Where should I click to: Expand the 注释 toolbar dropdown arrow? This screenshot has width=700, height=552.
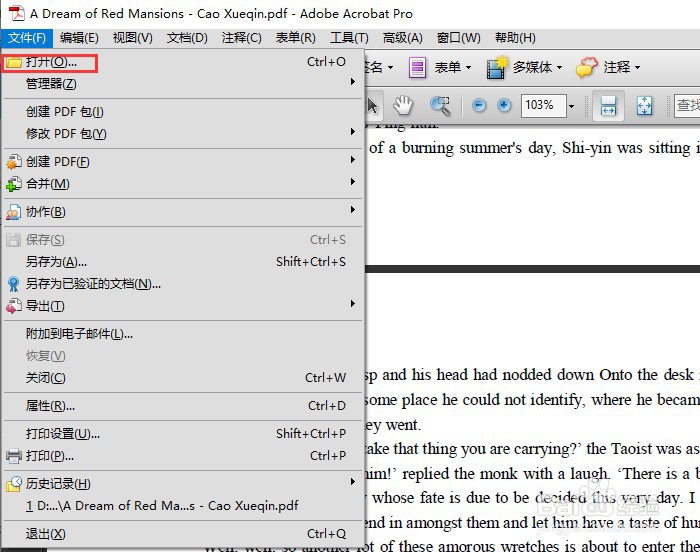[x=637, y=67]
